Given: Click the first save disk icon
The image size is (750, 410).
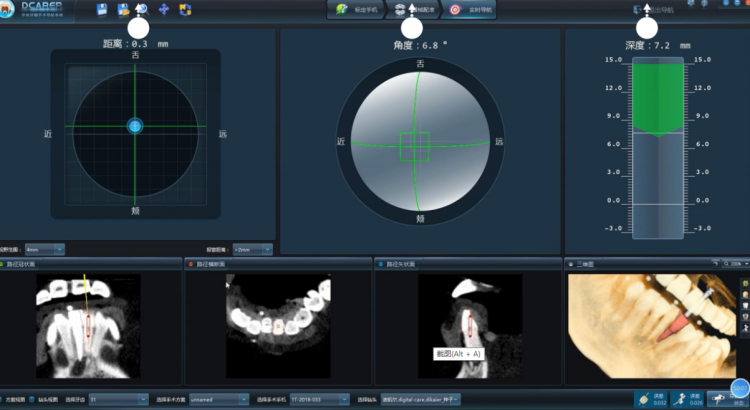Looking at the screenshot, I should 102,10.
